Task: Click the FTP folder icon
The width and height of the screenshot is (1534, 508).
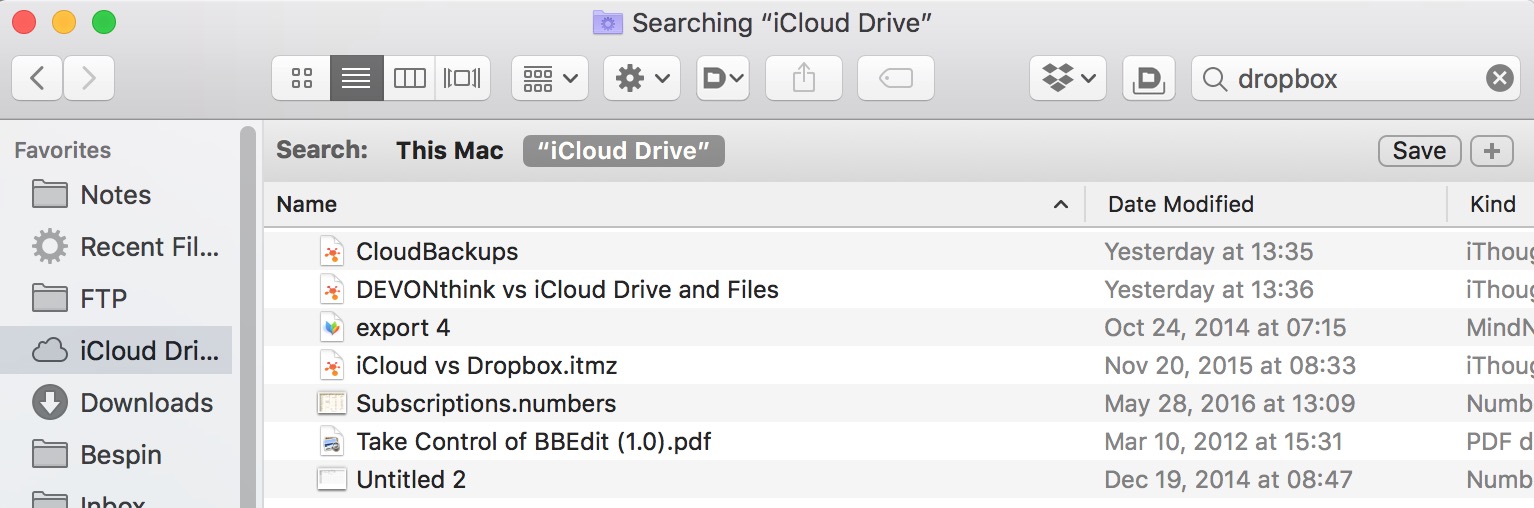Action: point(50,298)
